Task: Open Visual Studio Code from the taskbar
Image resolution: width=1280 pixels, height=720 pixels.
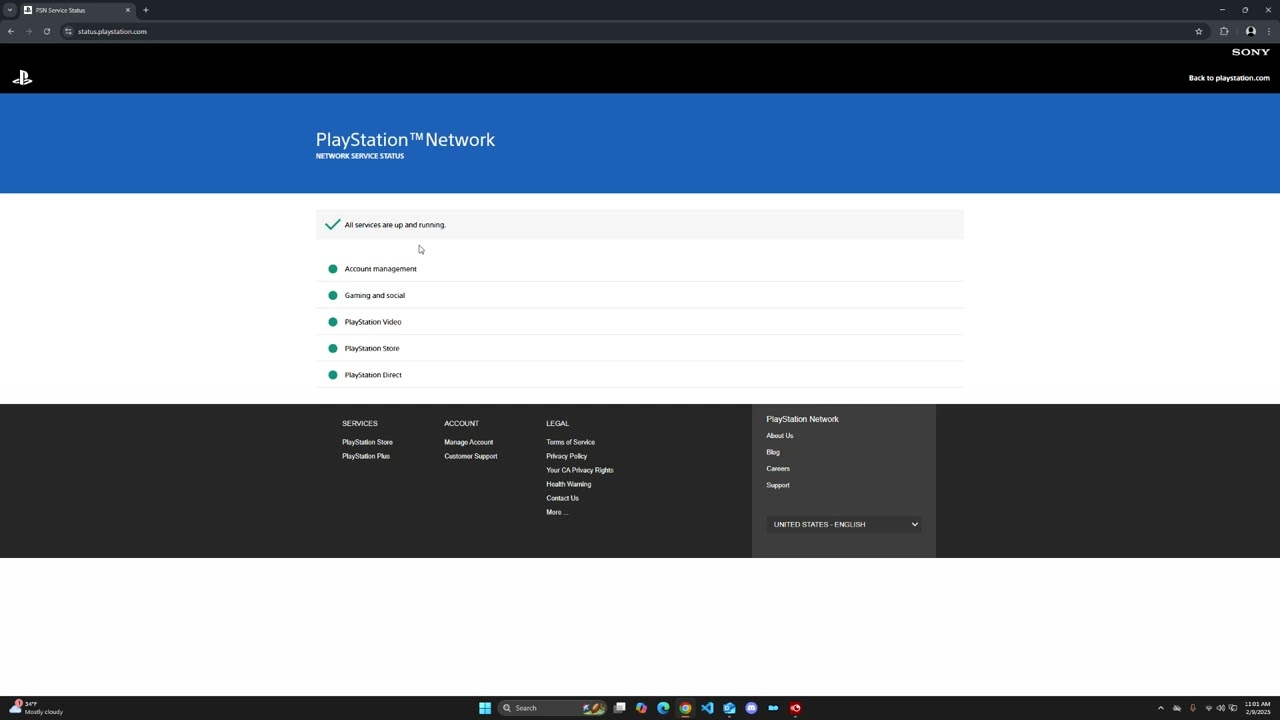Action: (x=707, y=708)
